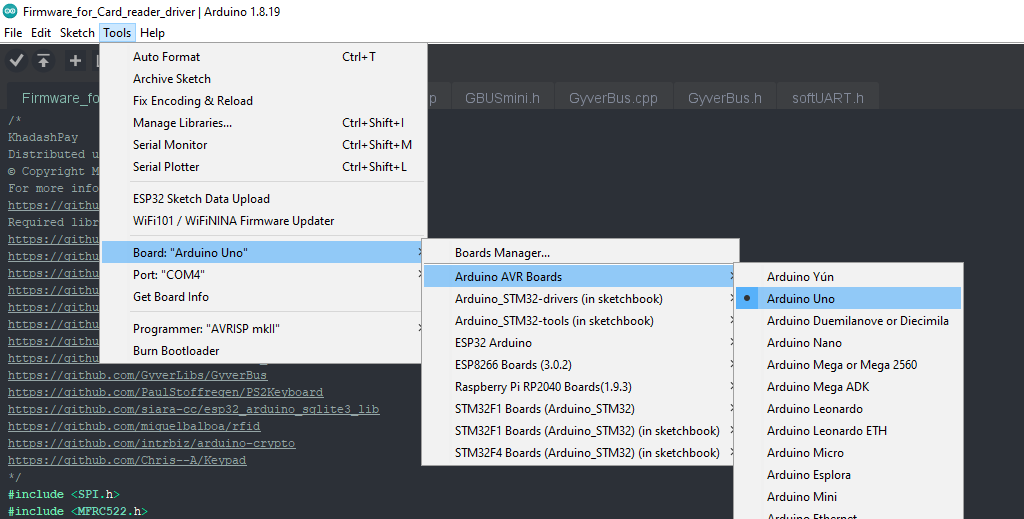
Task: Click the Upload arrow toolbar icon
Action: point(44,61)
